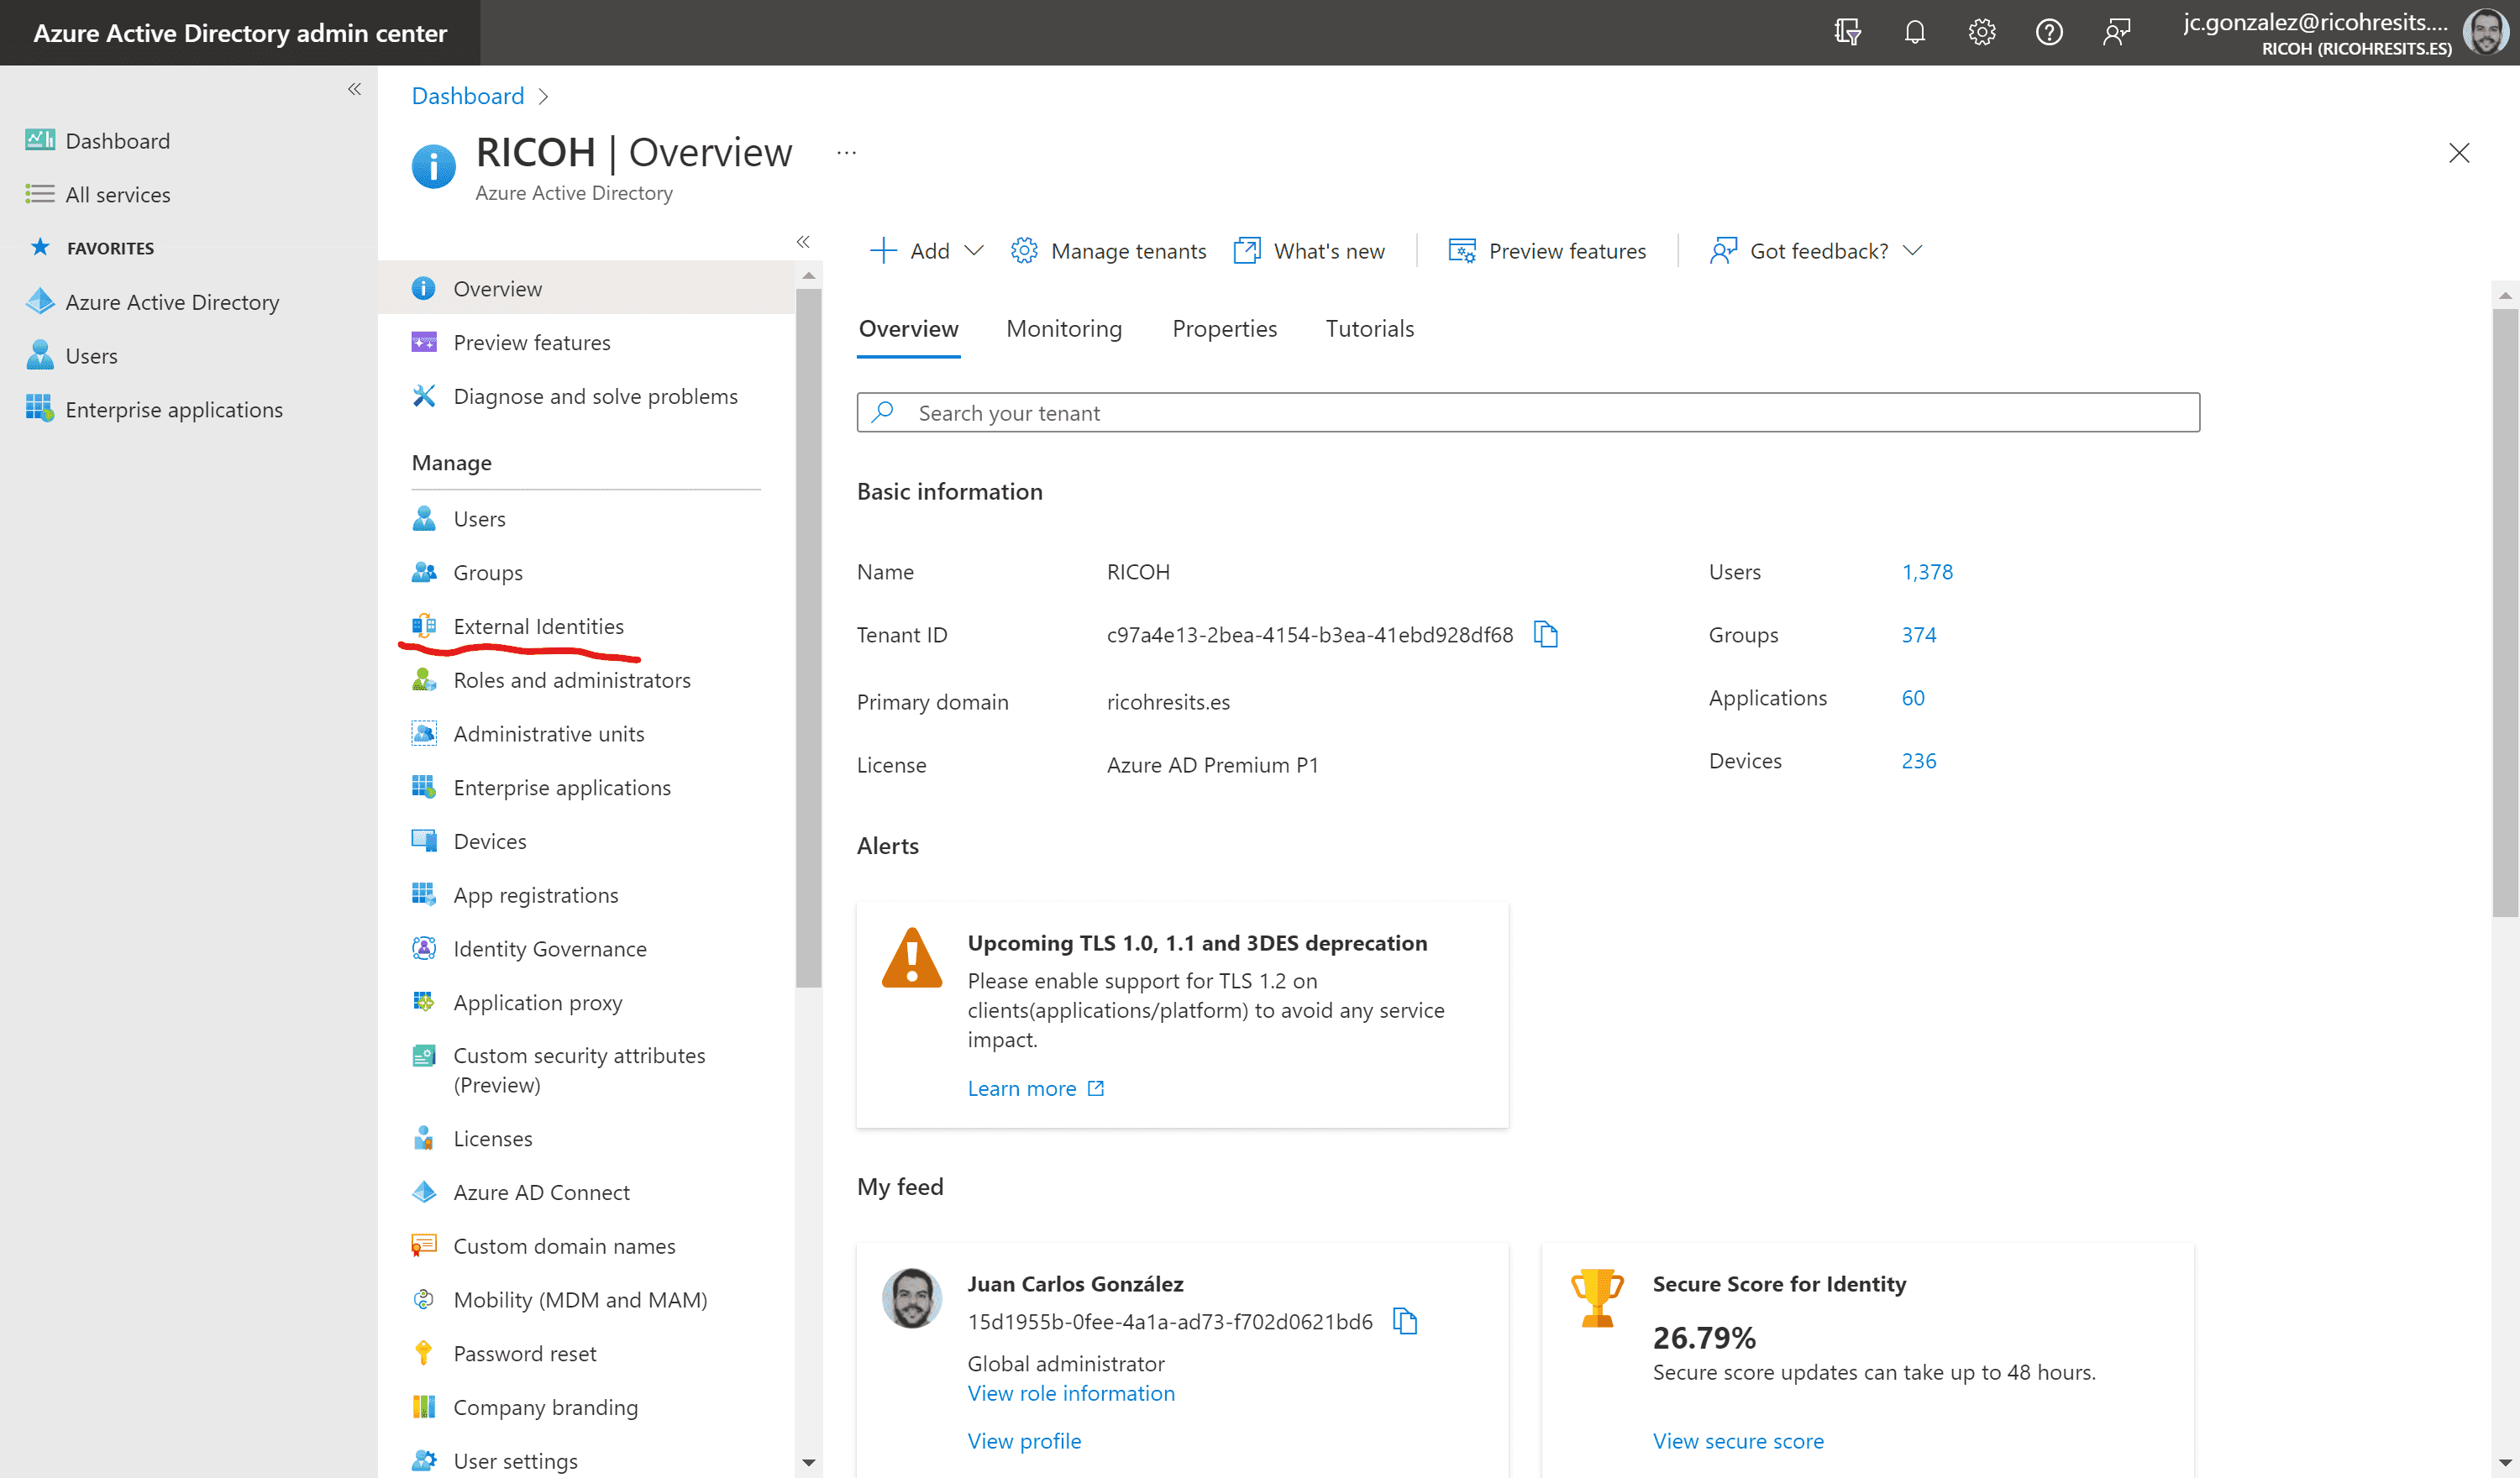Open the more options ellipsis beside Overview title
This screenshot has width=2520, height=1478.
(847, 153)
